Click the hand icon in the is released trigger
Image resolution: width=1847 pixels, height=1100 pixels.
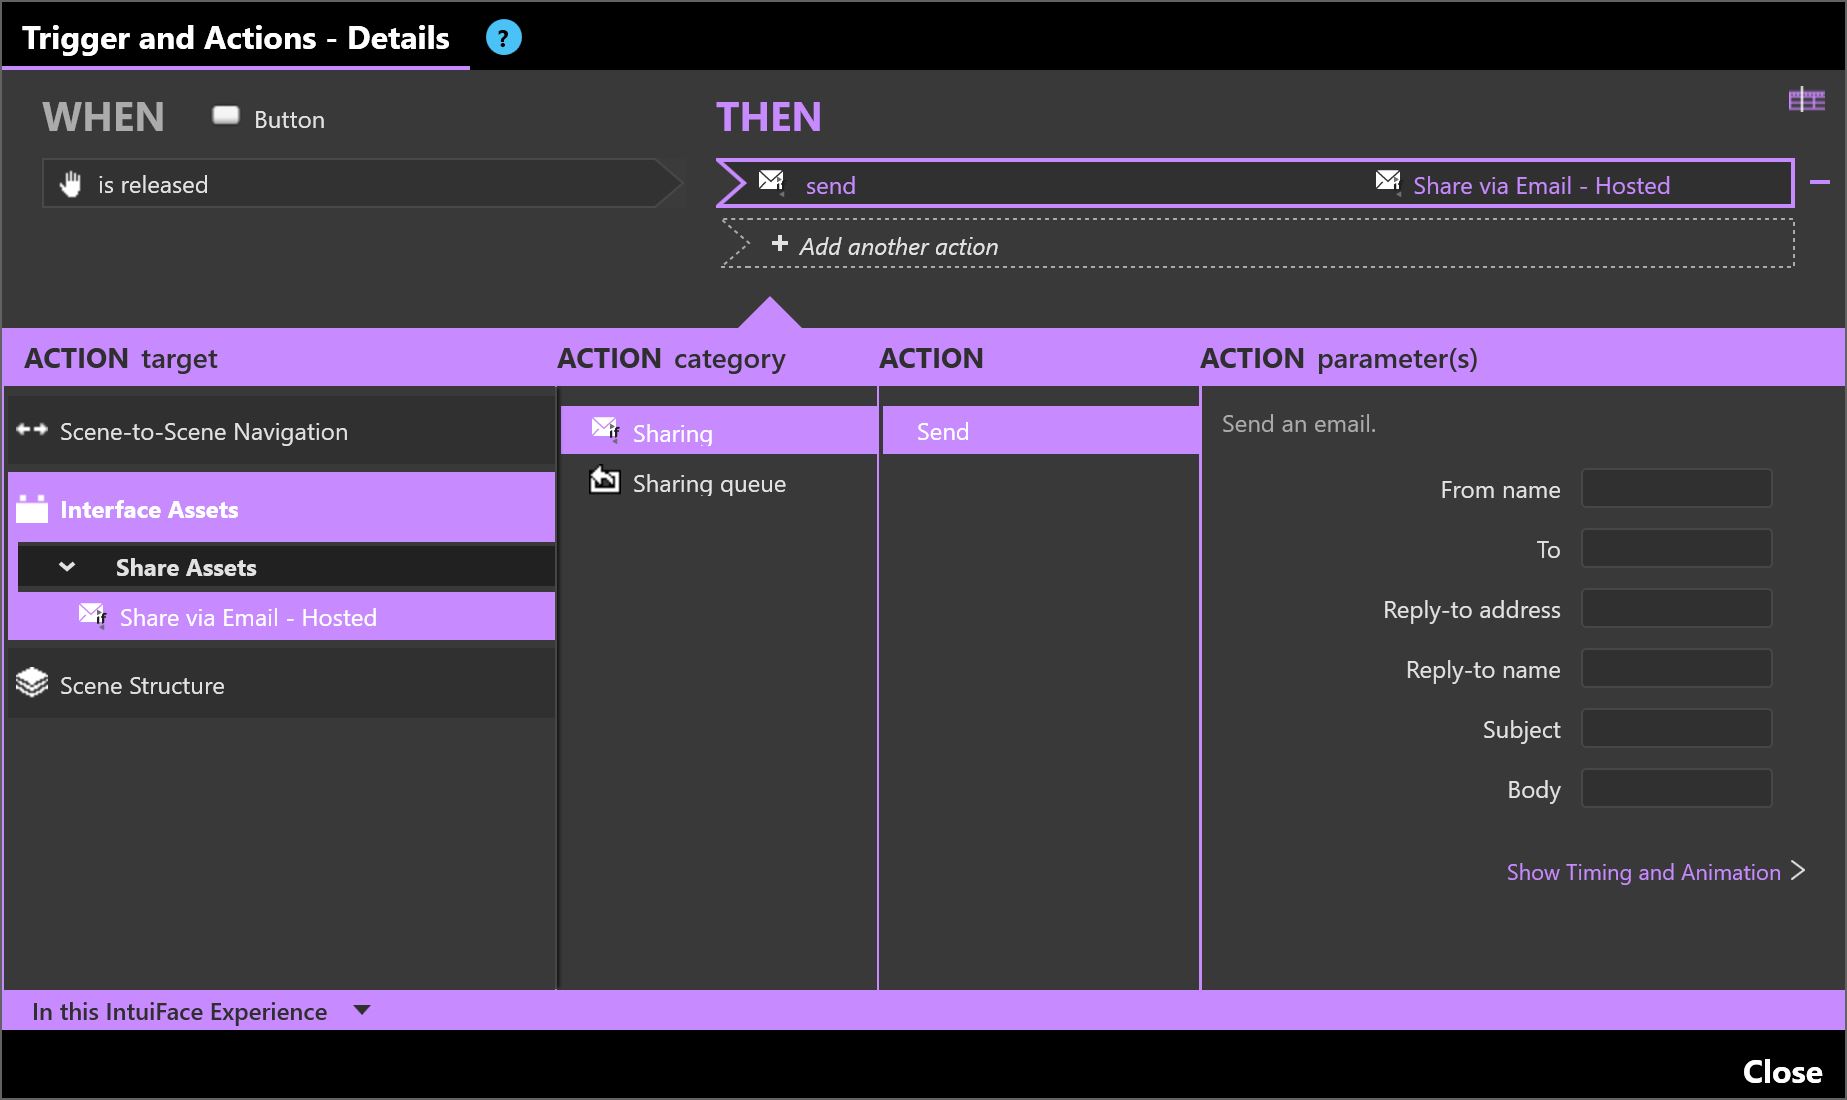[71, 184]
